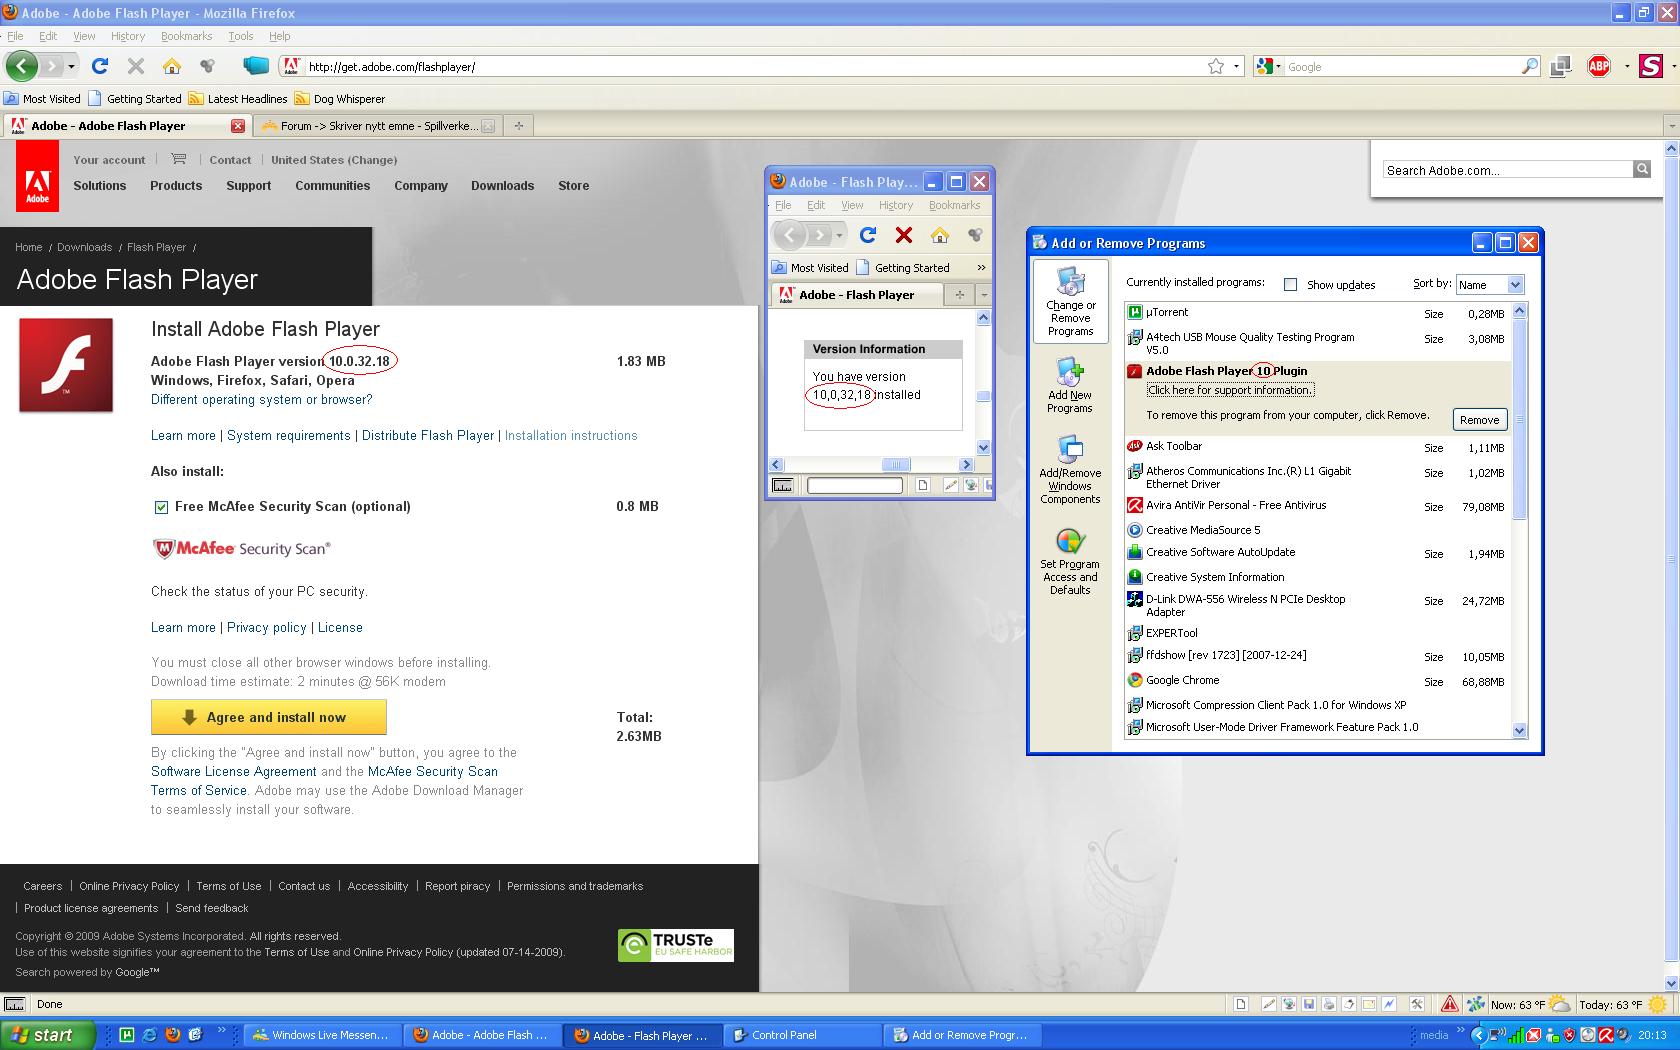Click the back arrow in main Firefox toolbar
Viewport: 1680px width, 1050px height.
22,66
